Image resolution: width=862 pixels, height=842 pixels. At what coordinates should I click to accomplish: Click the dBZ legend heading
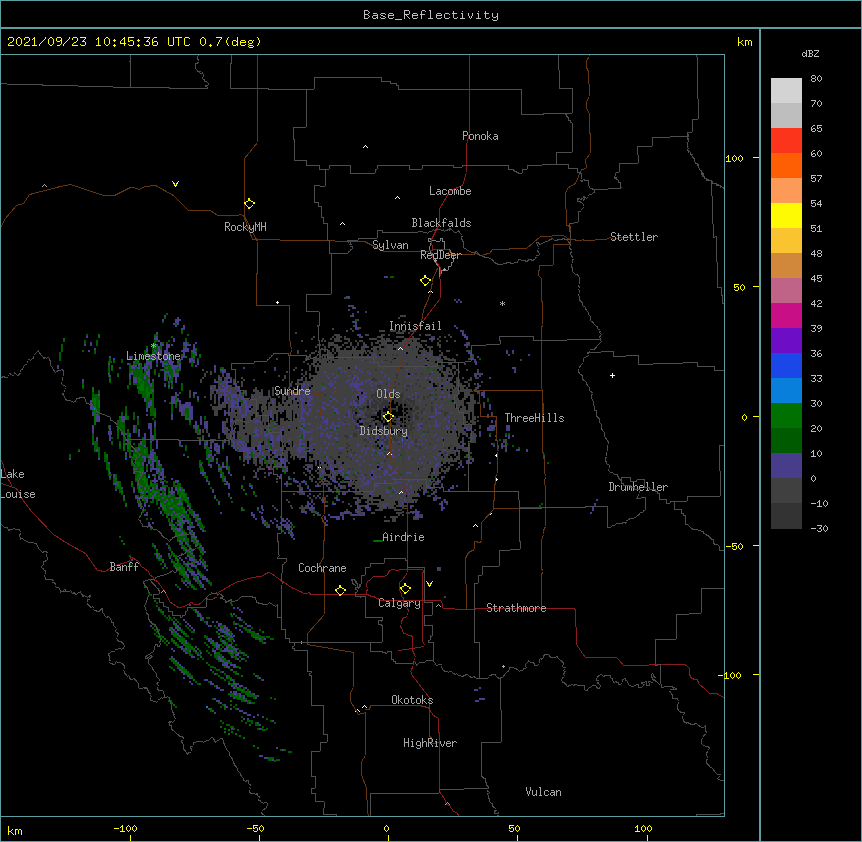[810, 54]
